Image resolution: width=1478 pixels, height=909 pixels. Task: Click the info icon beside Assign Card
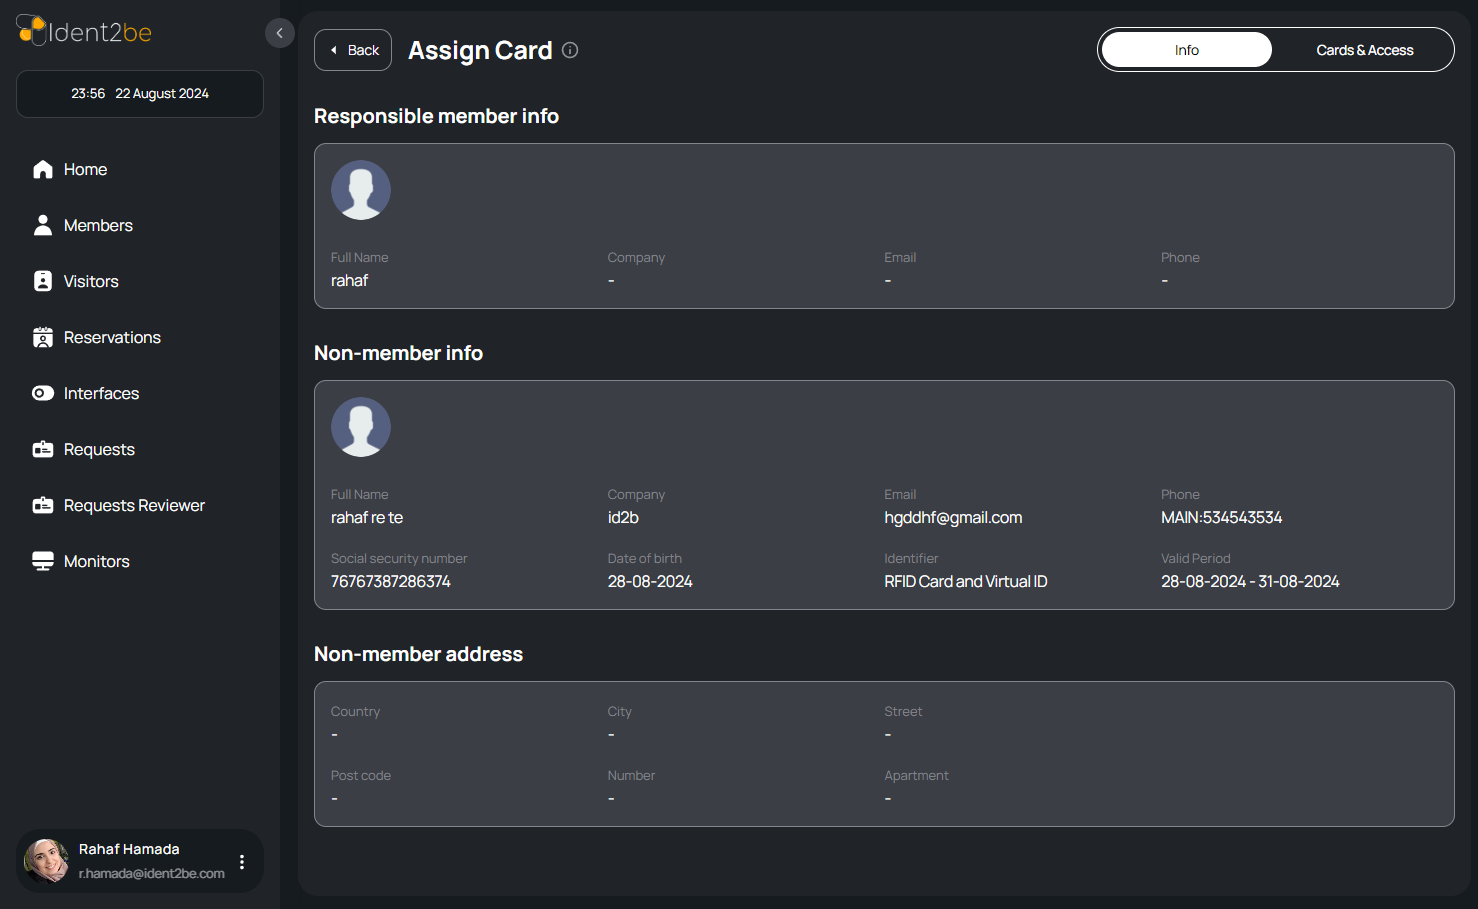coord(570,50)
